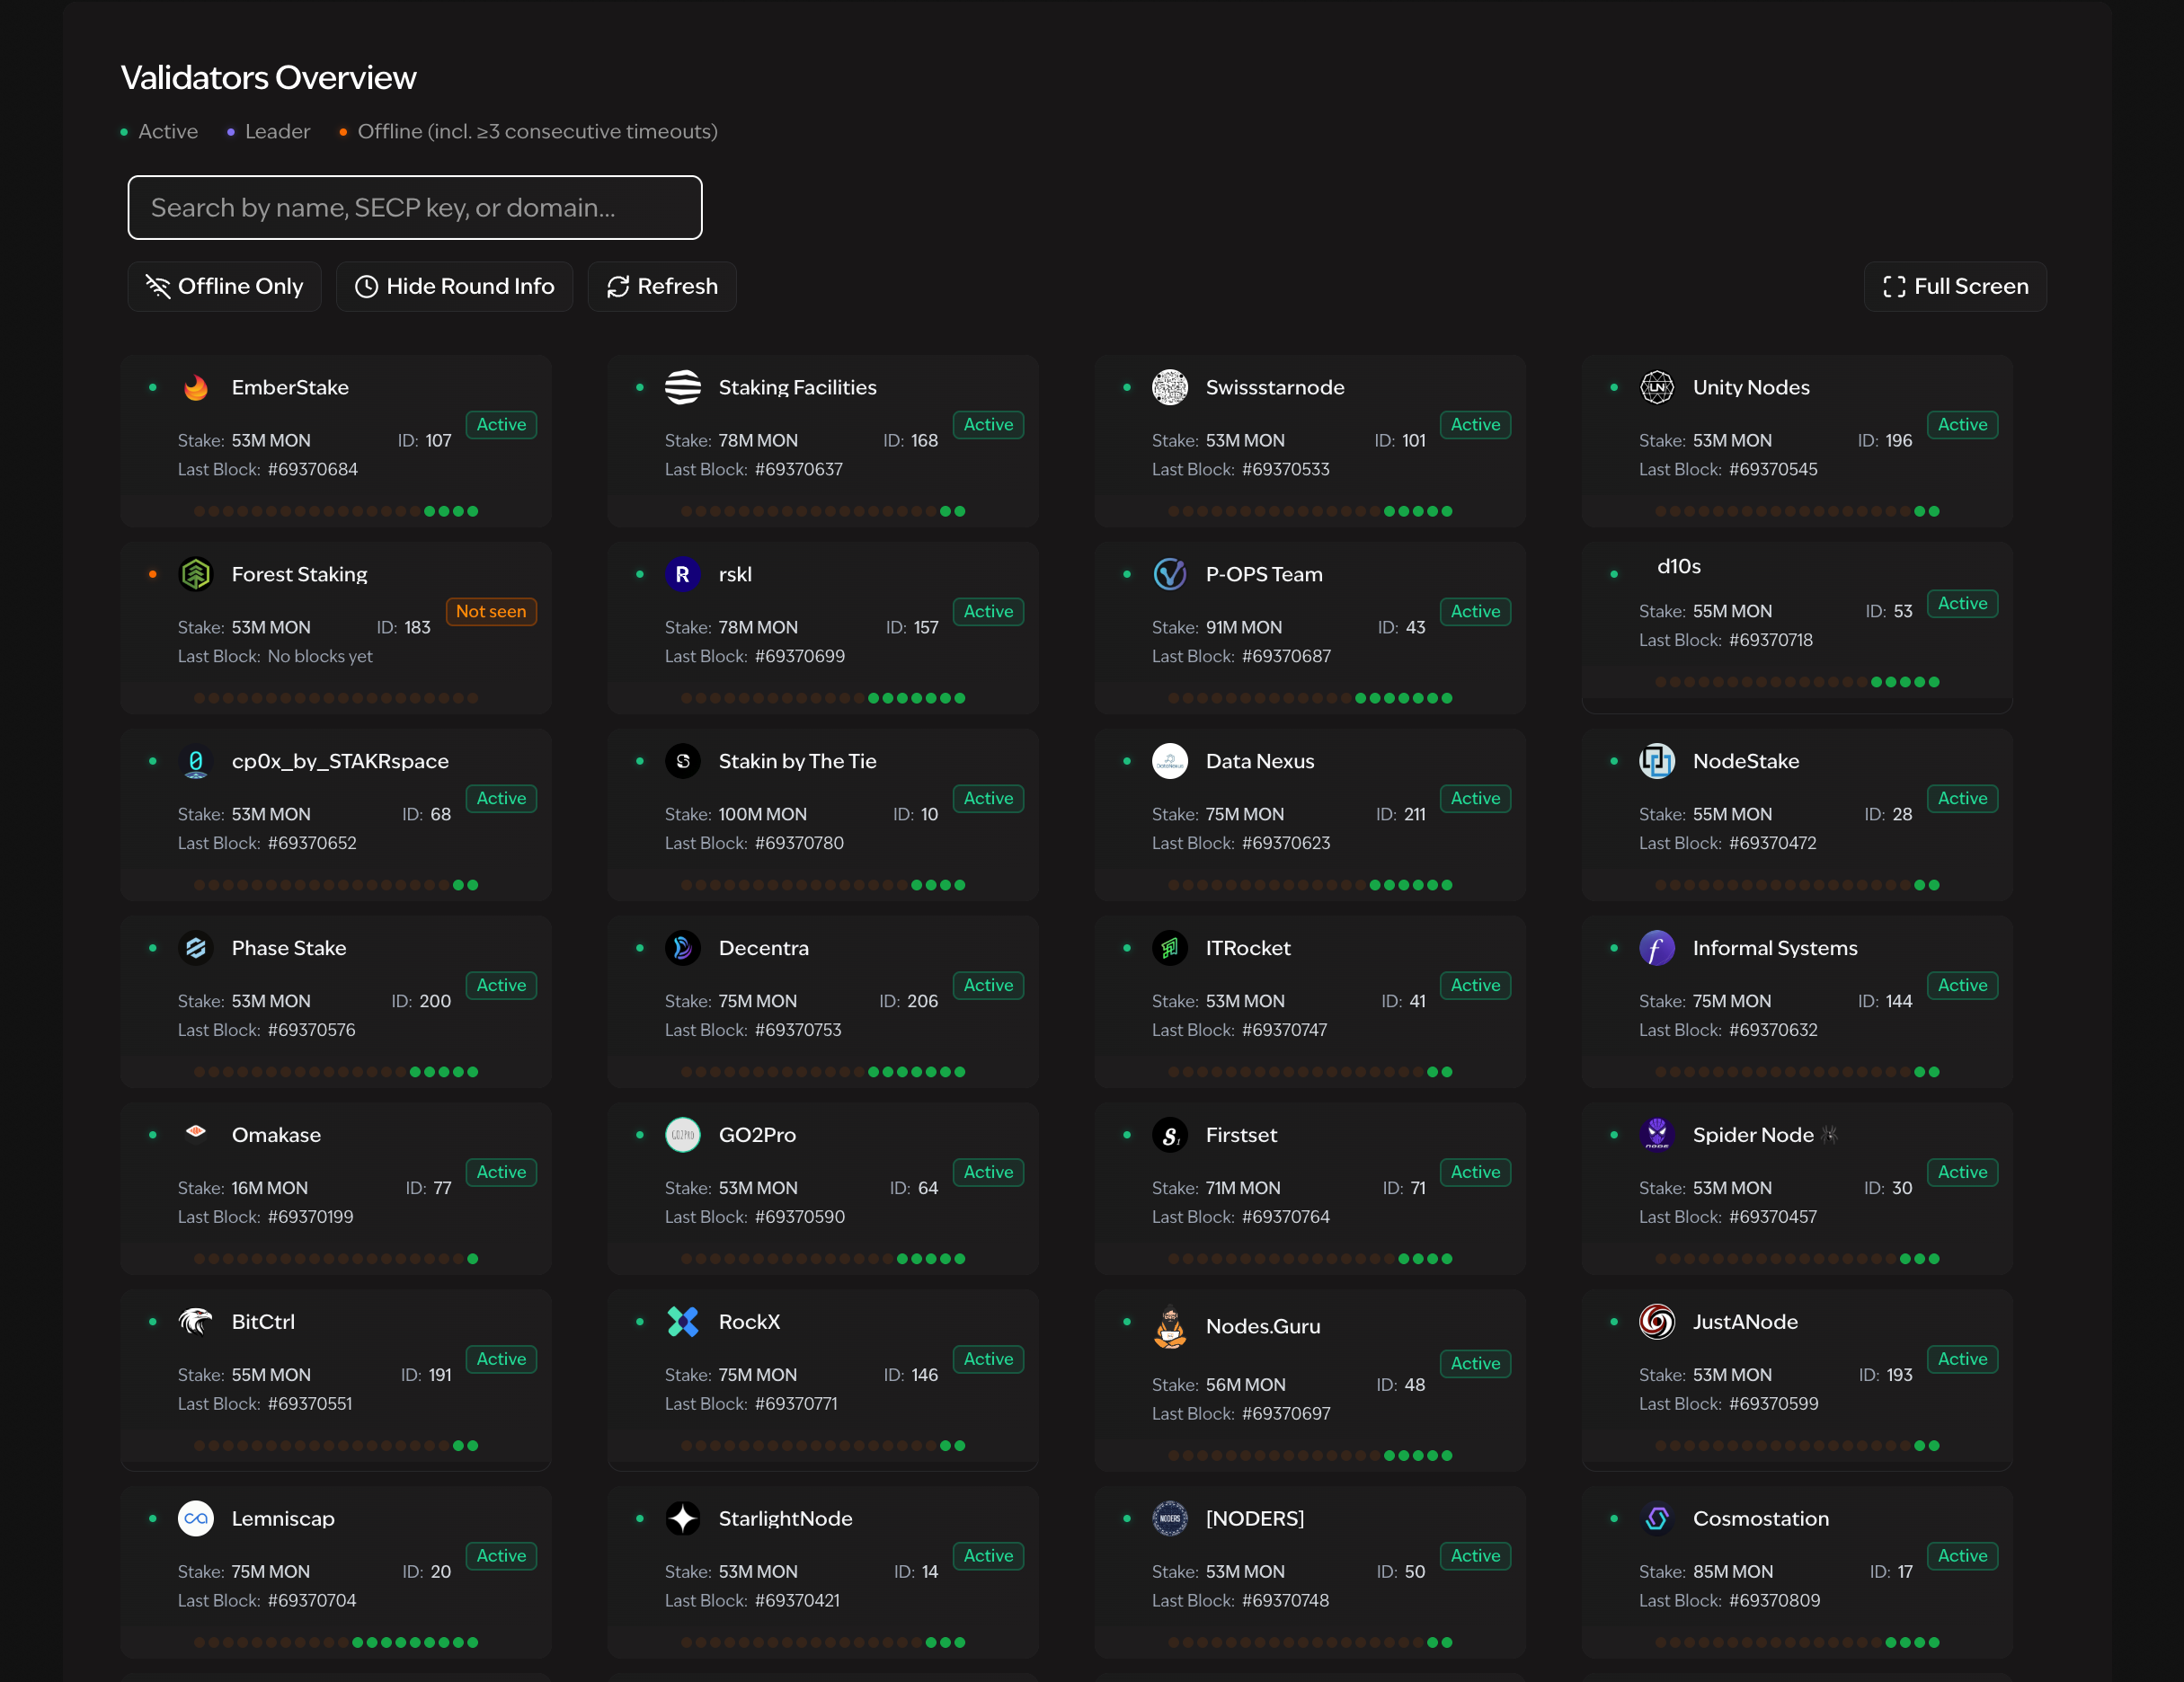The image size is (2184, 1682).
Task: Click the Firstset logo icon
Action: click(1170, 1135)
